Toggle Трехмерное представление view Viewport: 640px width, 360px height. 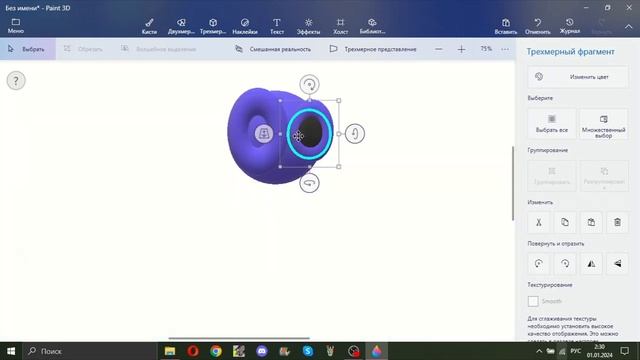[x=373, y=49]
